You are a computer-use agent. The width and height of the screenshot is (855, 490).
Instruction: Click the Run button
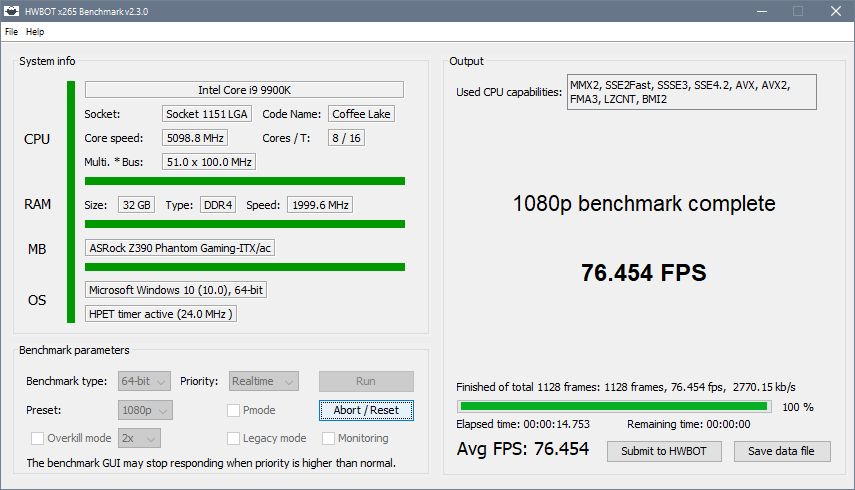(366, 382)
